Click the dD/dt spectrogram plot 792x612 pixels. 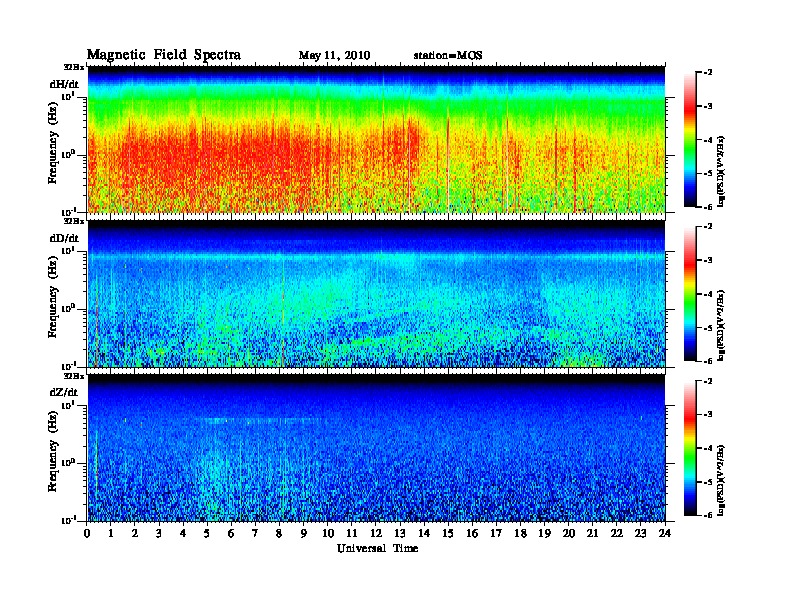(x=377, y=293)
